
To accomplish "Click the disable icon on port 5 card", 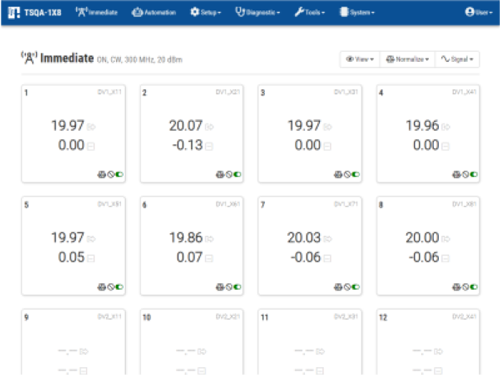I will [x=111, y=287].
